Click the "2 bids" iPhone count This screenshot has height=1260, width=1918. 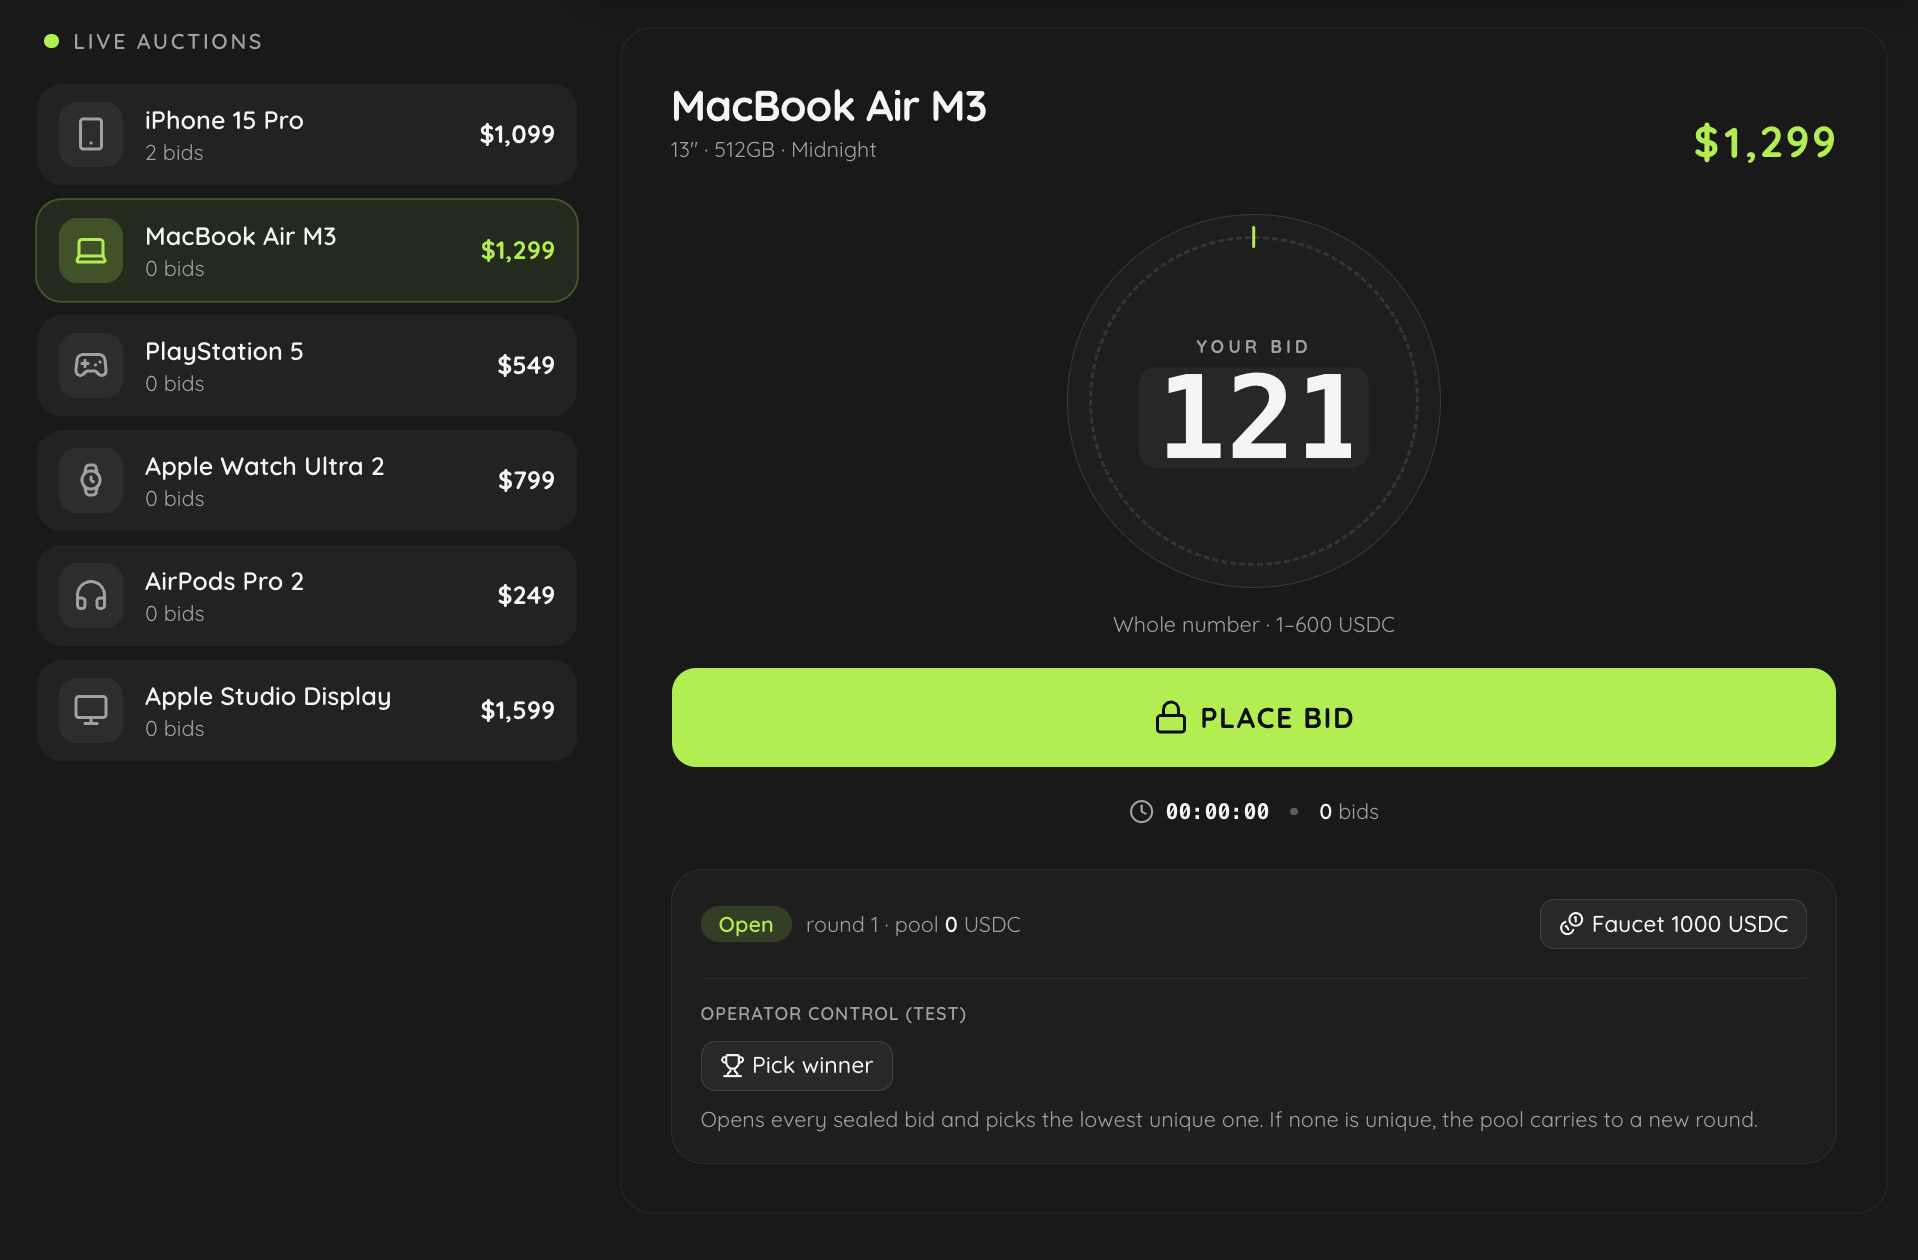(x=174, y=153)
